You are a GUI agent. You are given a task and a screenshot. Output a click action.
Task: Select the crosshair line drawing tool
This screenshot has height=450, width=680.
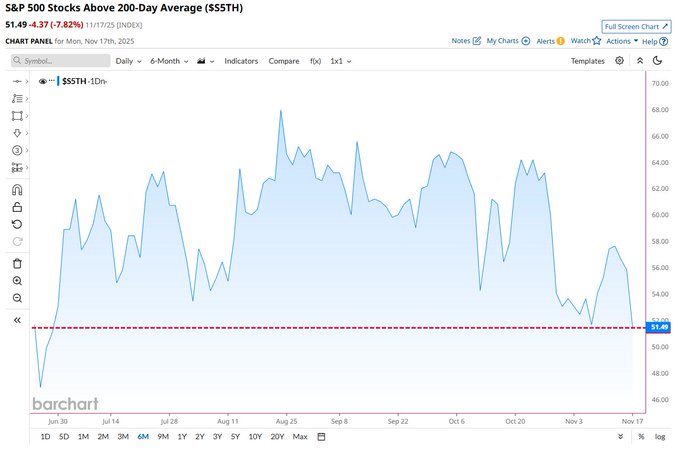point(17,82)
